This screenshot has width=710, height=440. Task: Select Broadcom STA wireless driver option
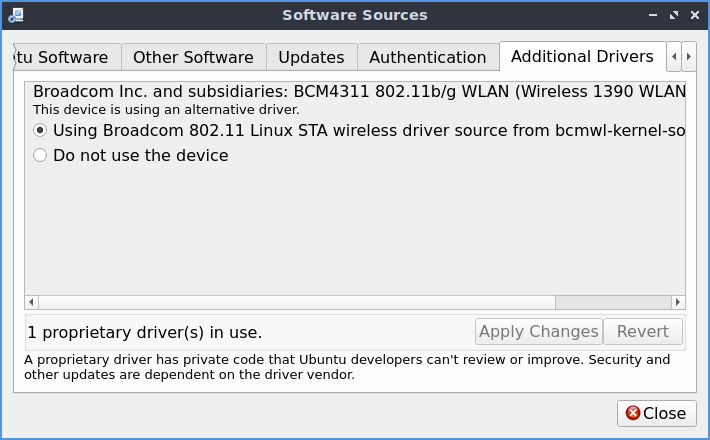coord(40,130)
